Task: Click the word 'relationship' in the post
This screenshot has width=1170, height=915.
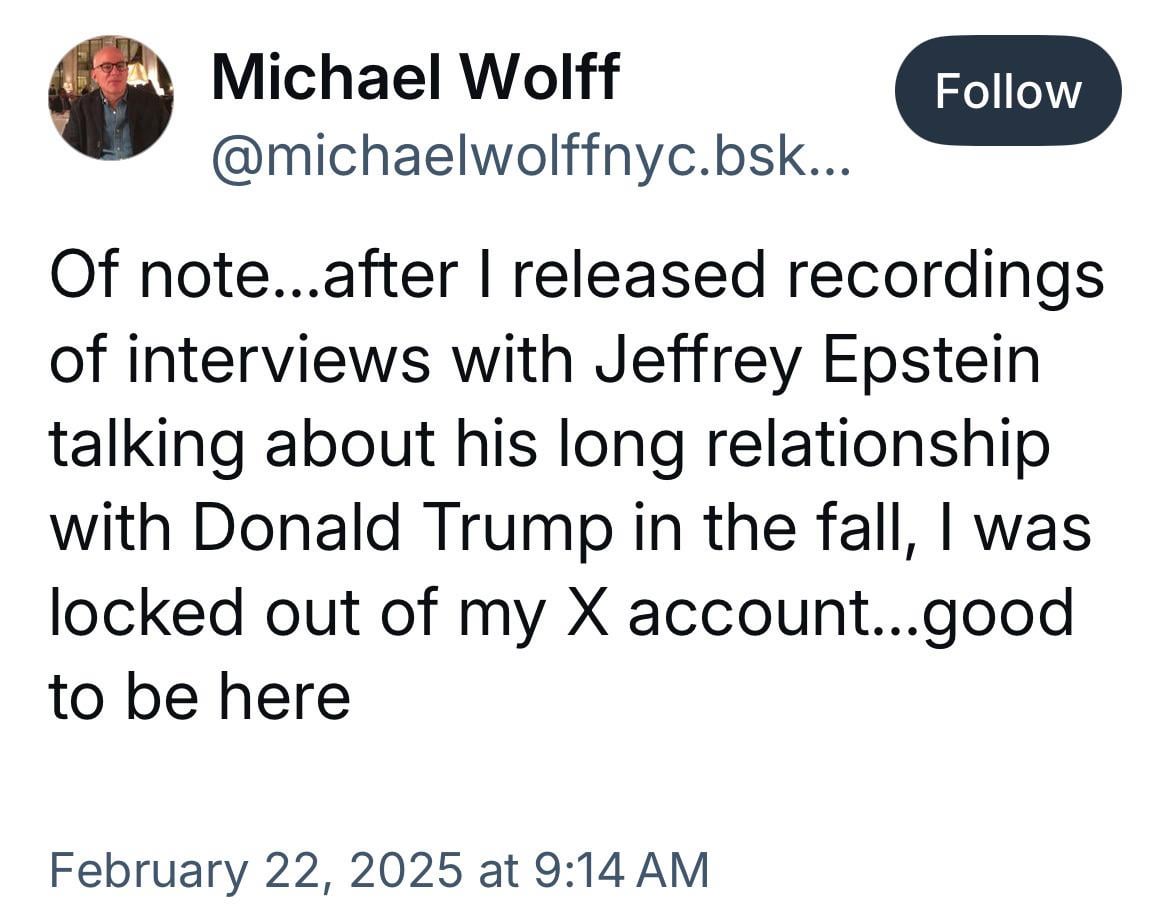Action: pyautogui.click(x=878, y=446)
